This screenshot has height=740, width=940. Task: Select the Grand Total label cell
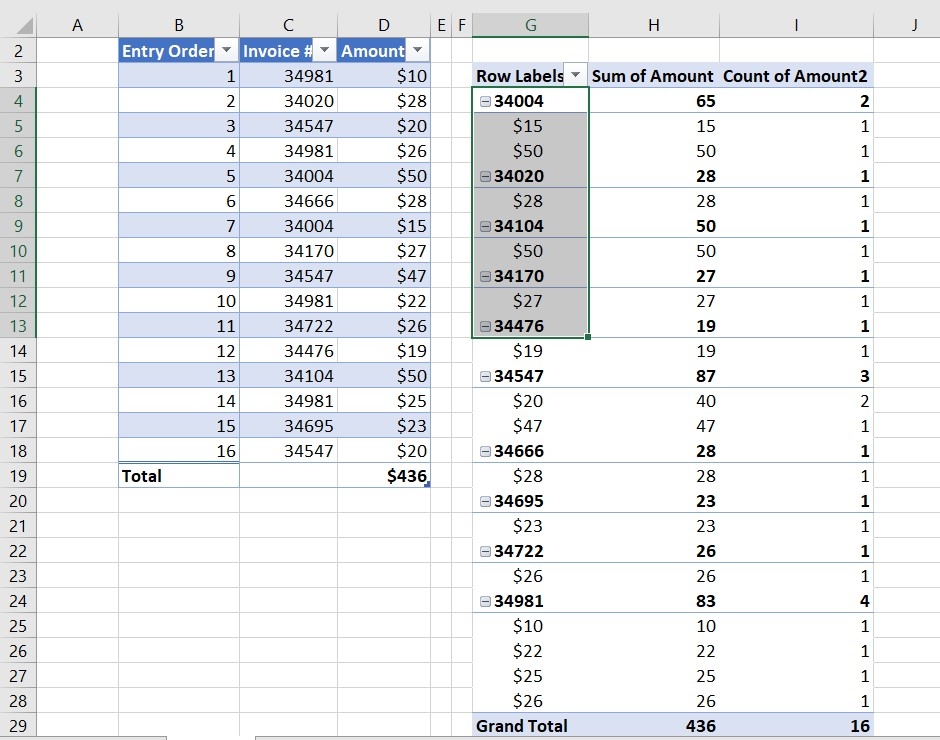[530, 726]
